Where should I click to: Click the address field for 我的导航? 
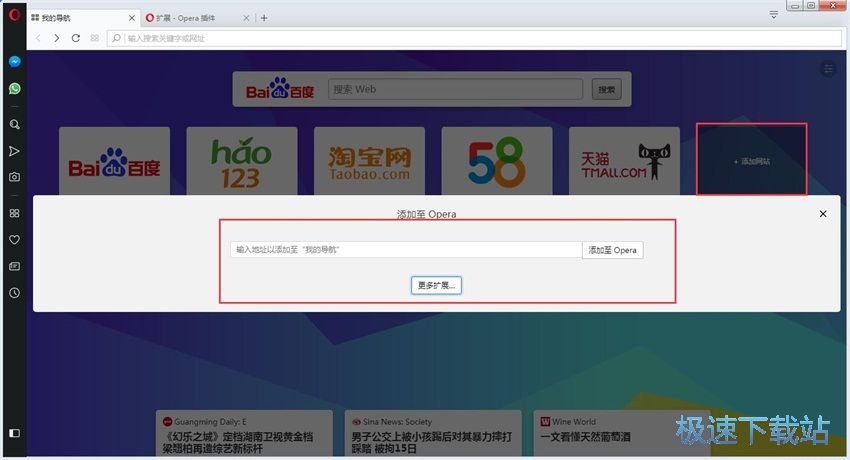pos(406,250)
